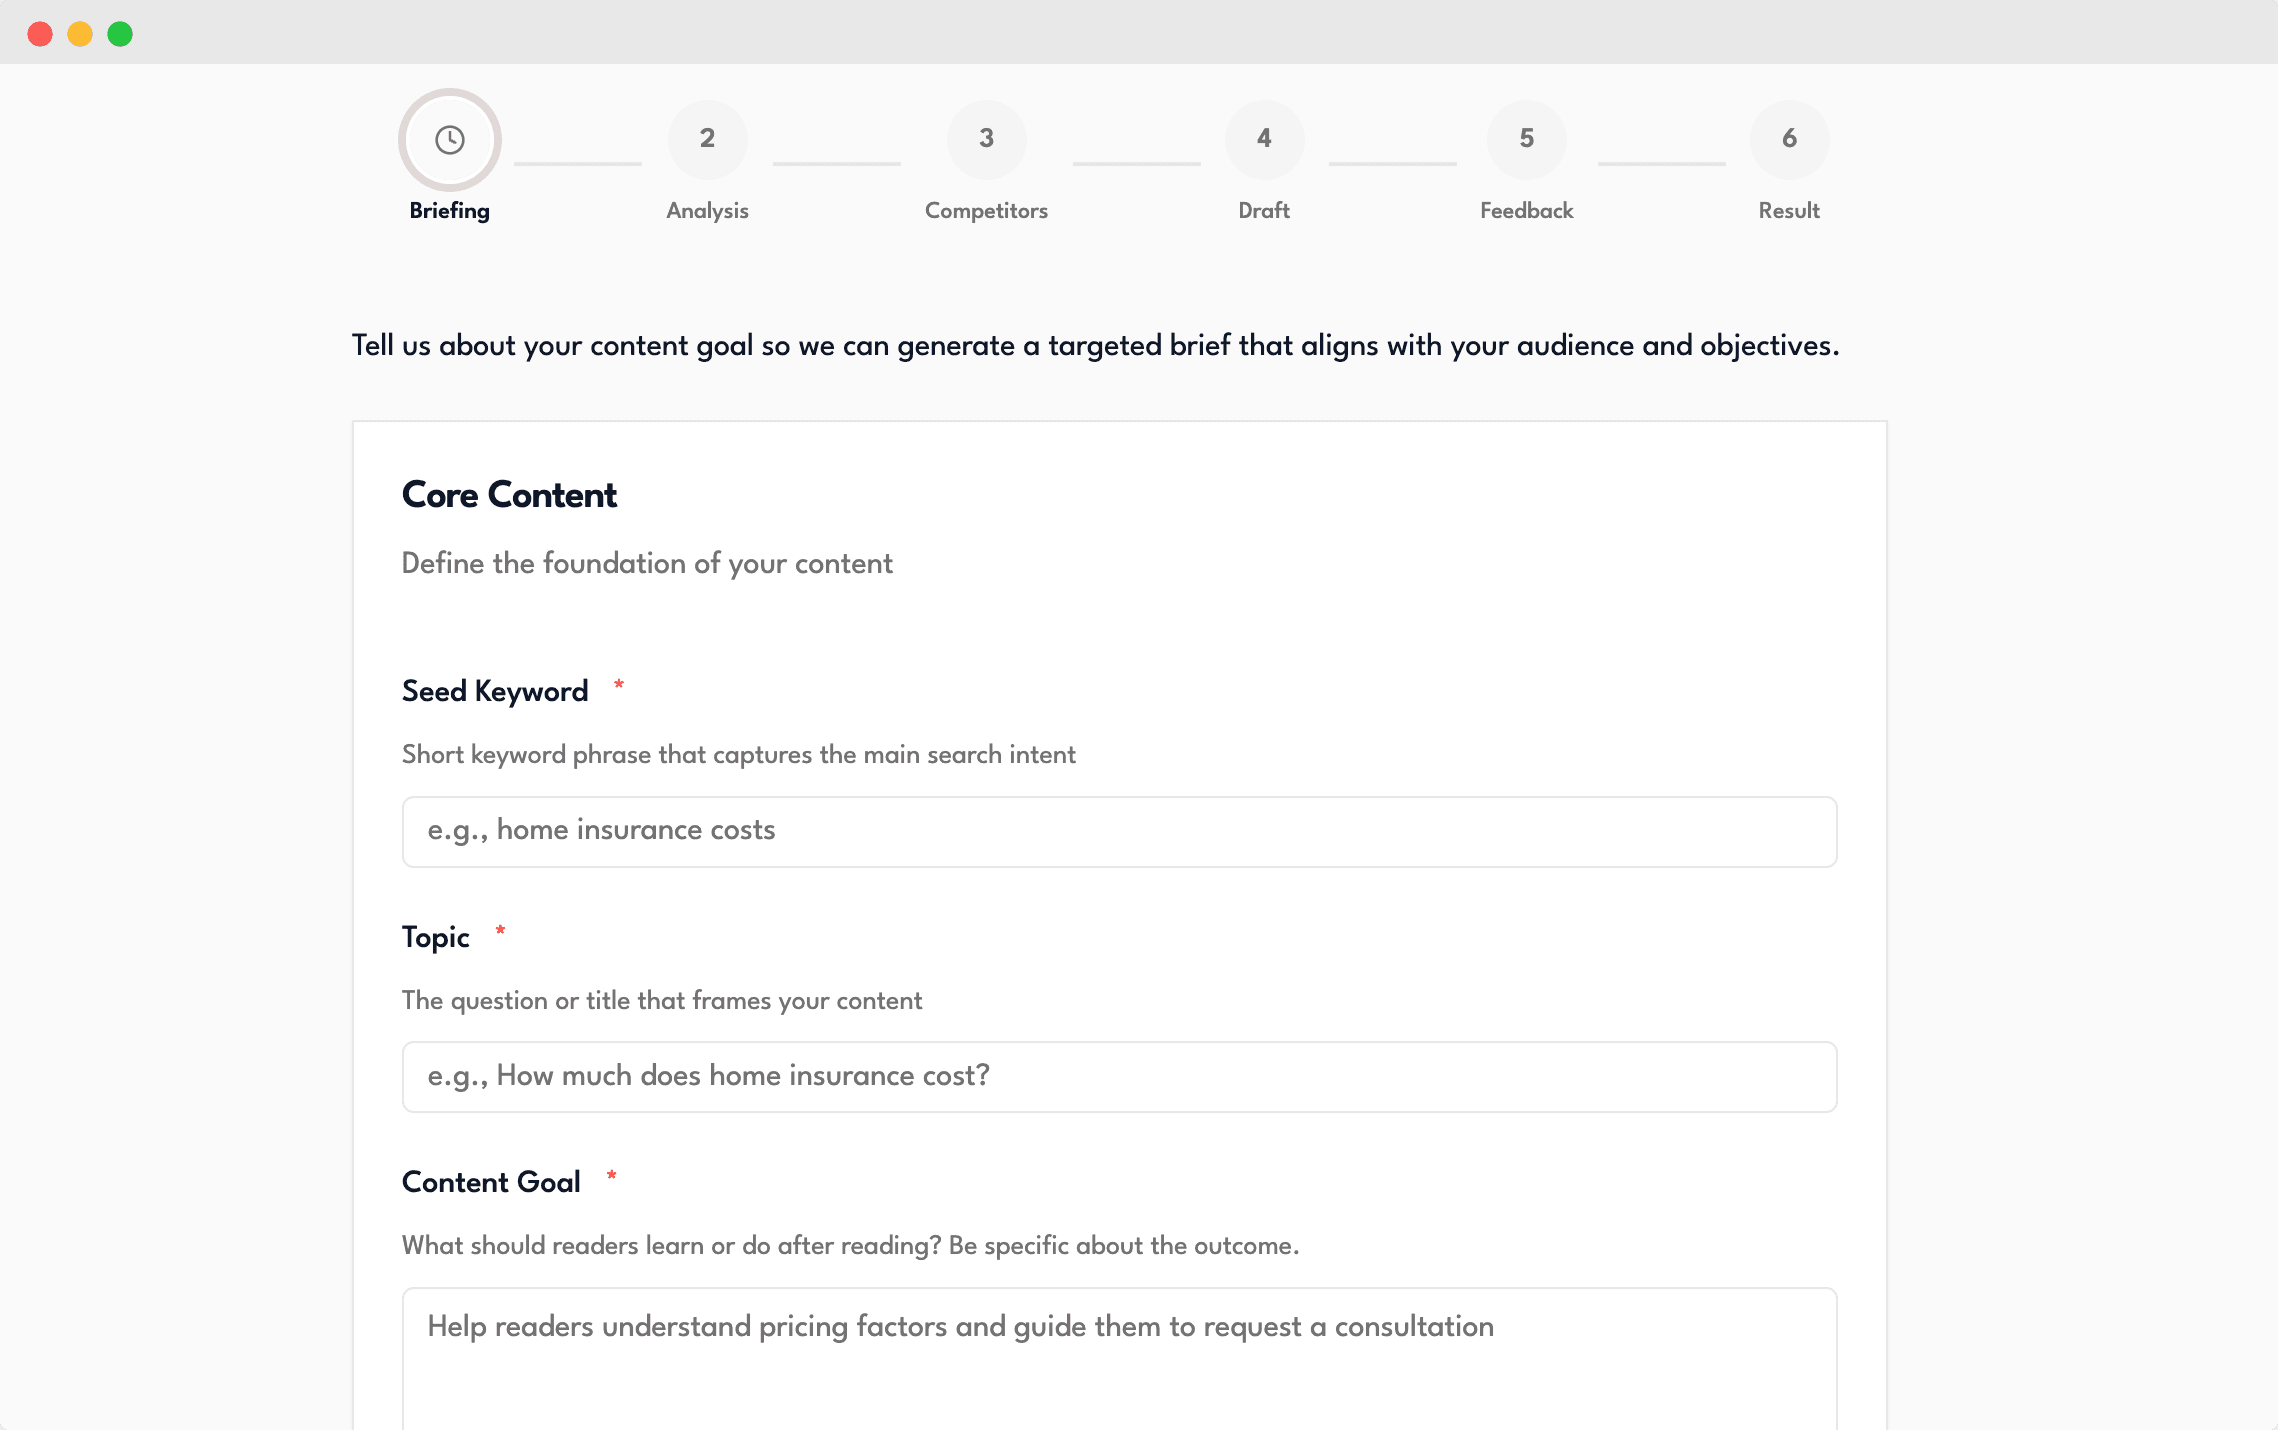The width and height of the screenshot is (2278, 1430).
Task: Click the Briefing step label
Action: (449, 211)
